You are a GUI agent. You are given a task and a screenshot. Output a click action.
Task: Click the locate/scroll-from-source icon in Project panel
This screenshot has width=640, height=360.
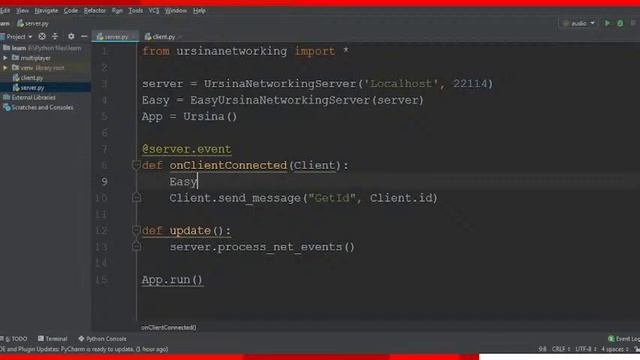(x=42, y=36)
